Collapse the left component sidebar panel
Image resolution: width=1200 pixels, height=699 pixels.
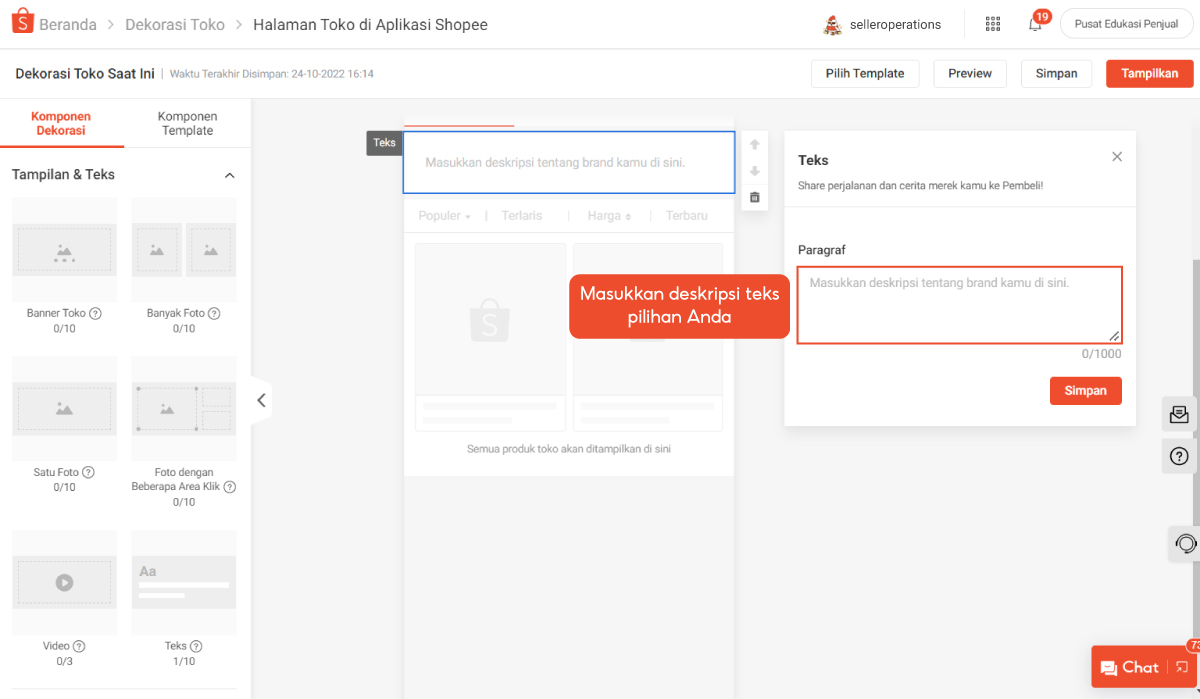pyautogui.click(x=261, y=400)
